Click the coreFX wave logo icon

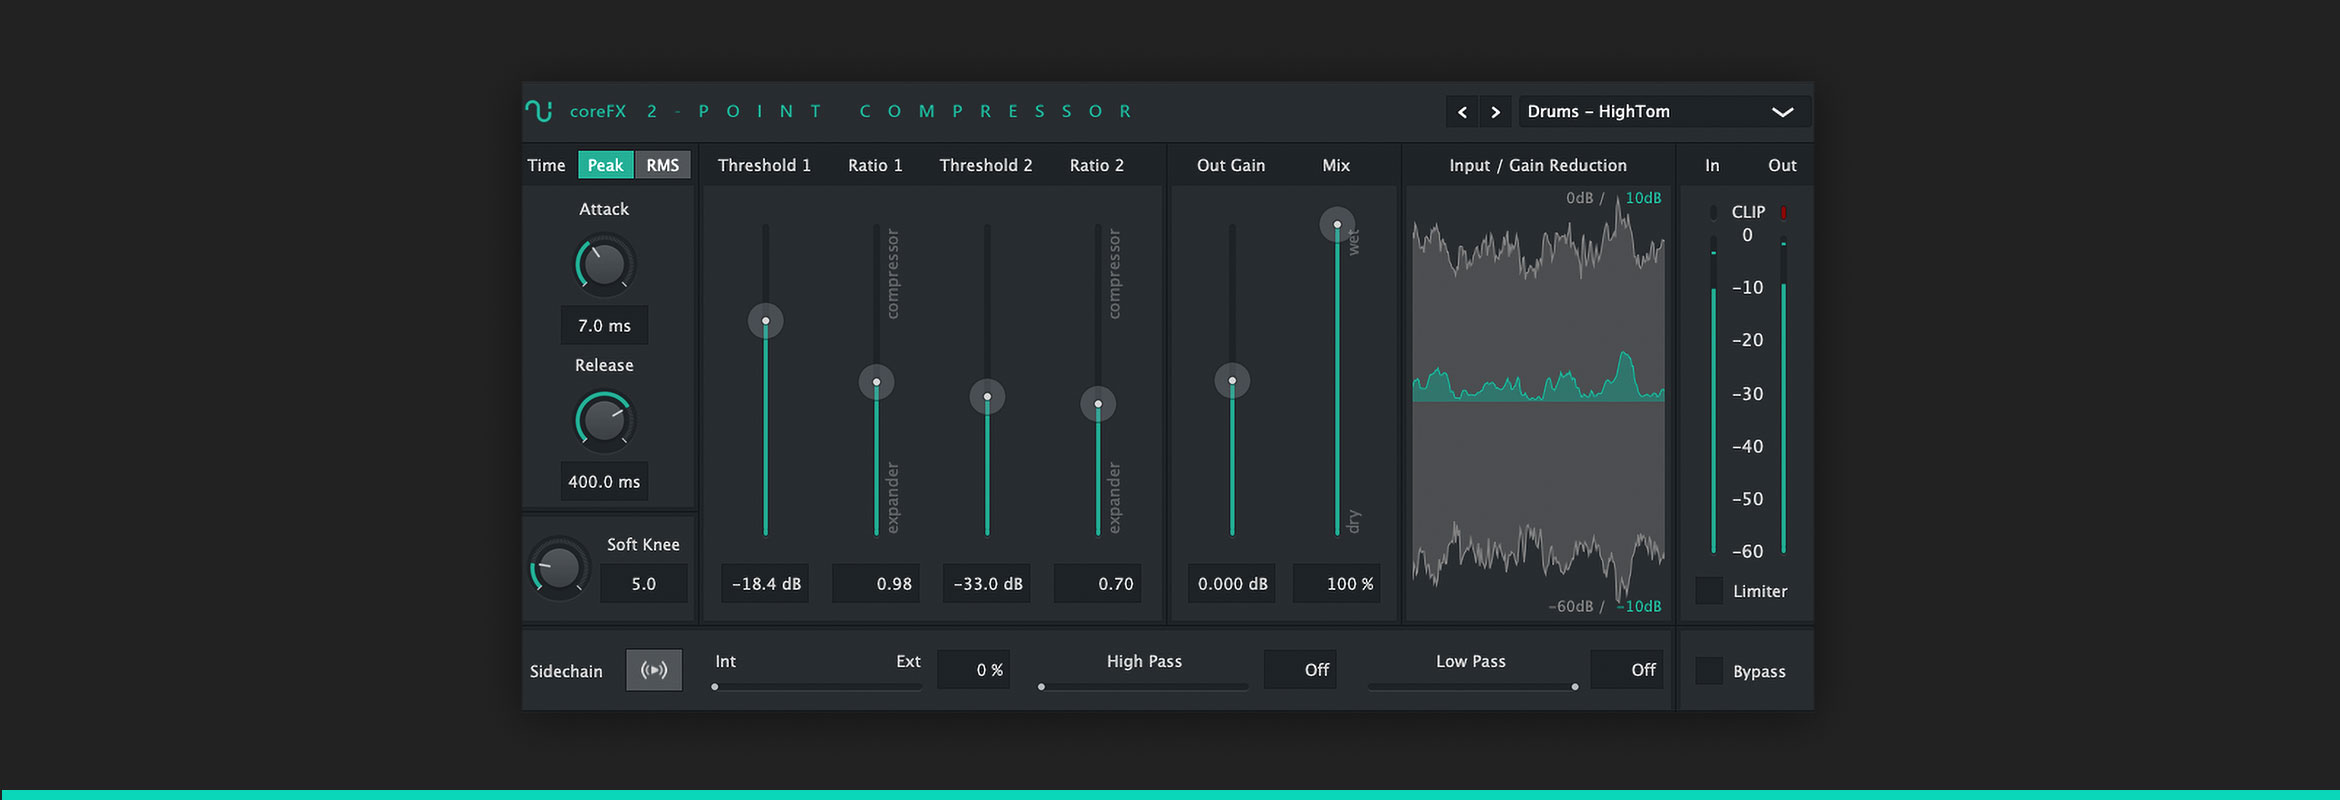pos(539,111)
